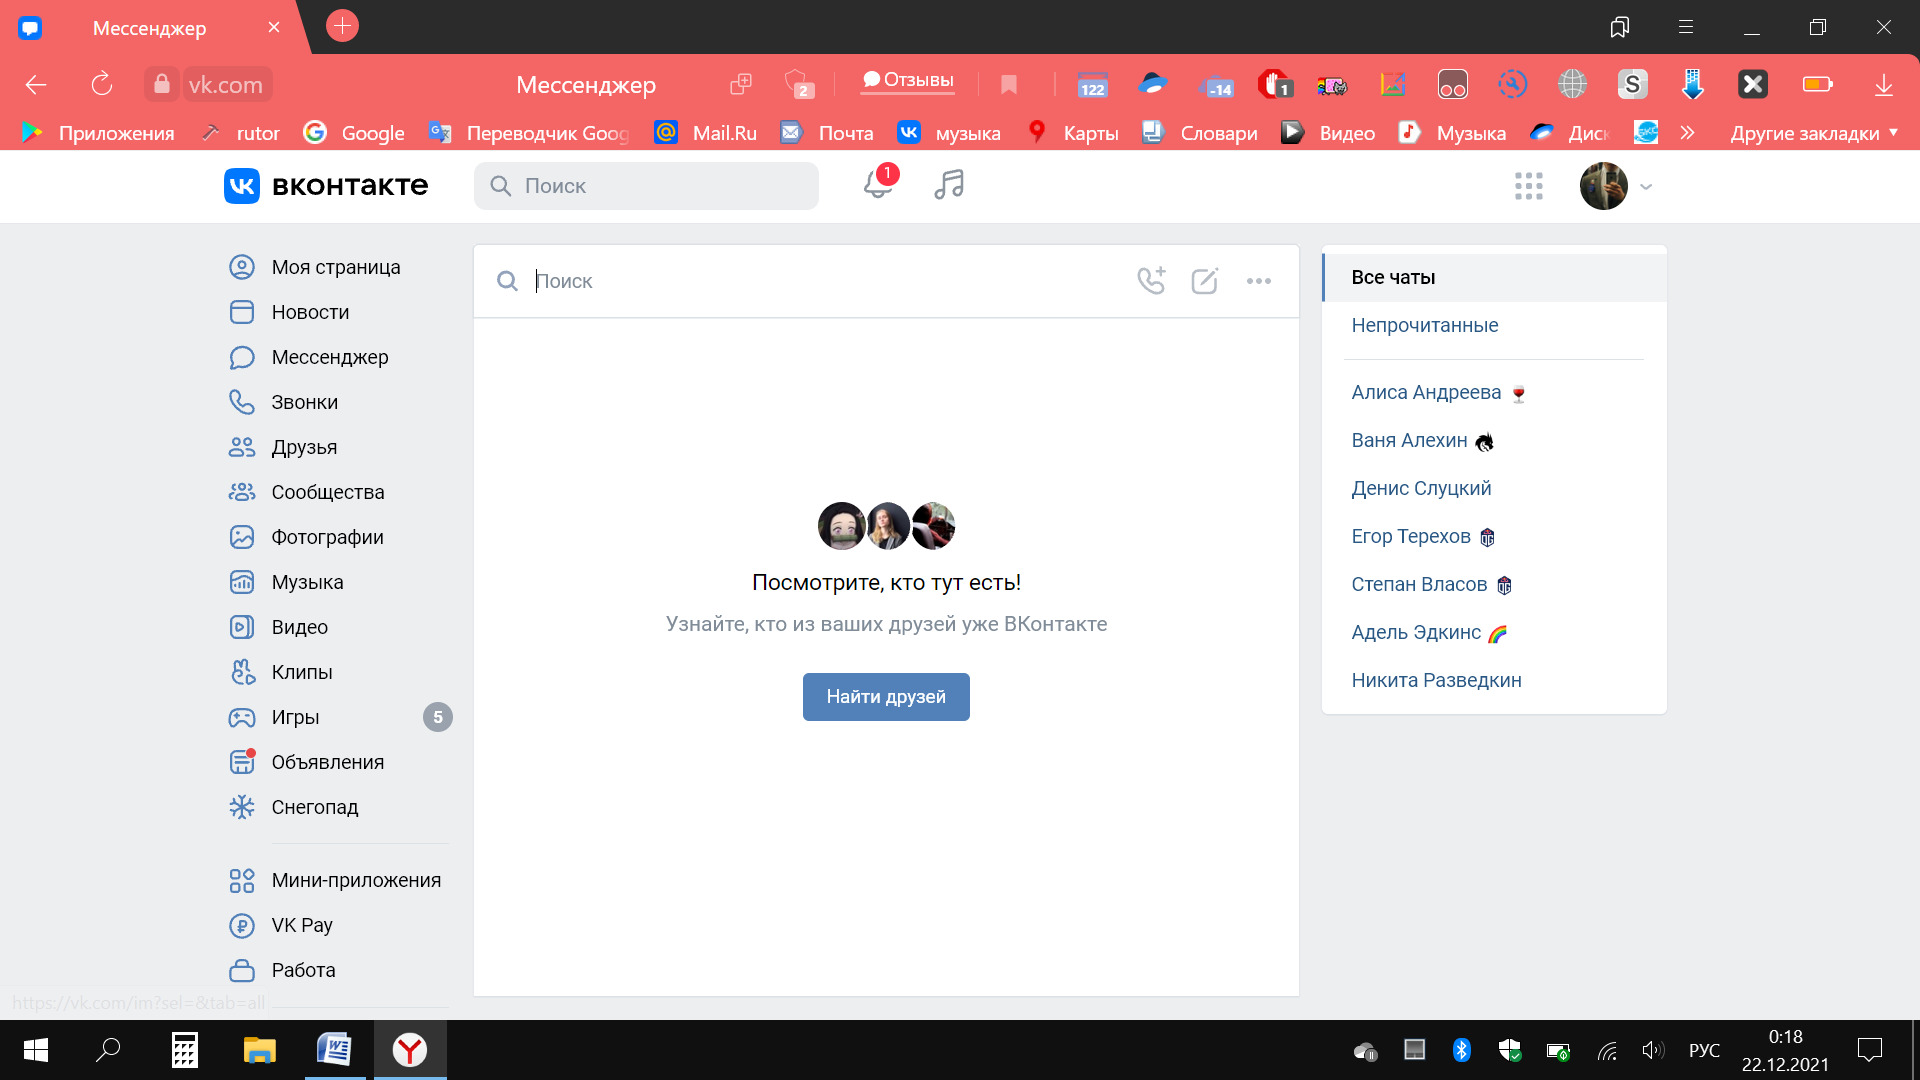This screenshot has width=1920, height=1080.
Task: Click the browser page reload icon
Action: 101,84
